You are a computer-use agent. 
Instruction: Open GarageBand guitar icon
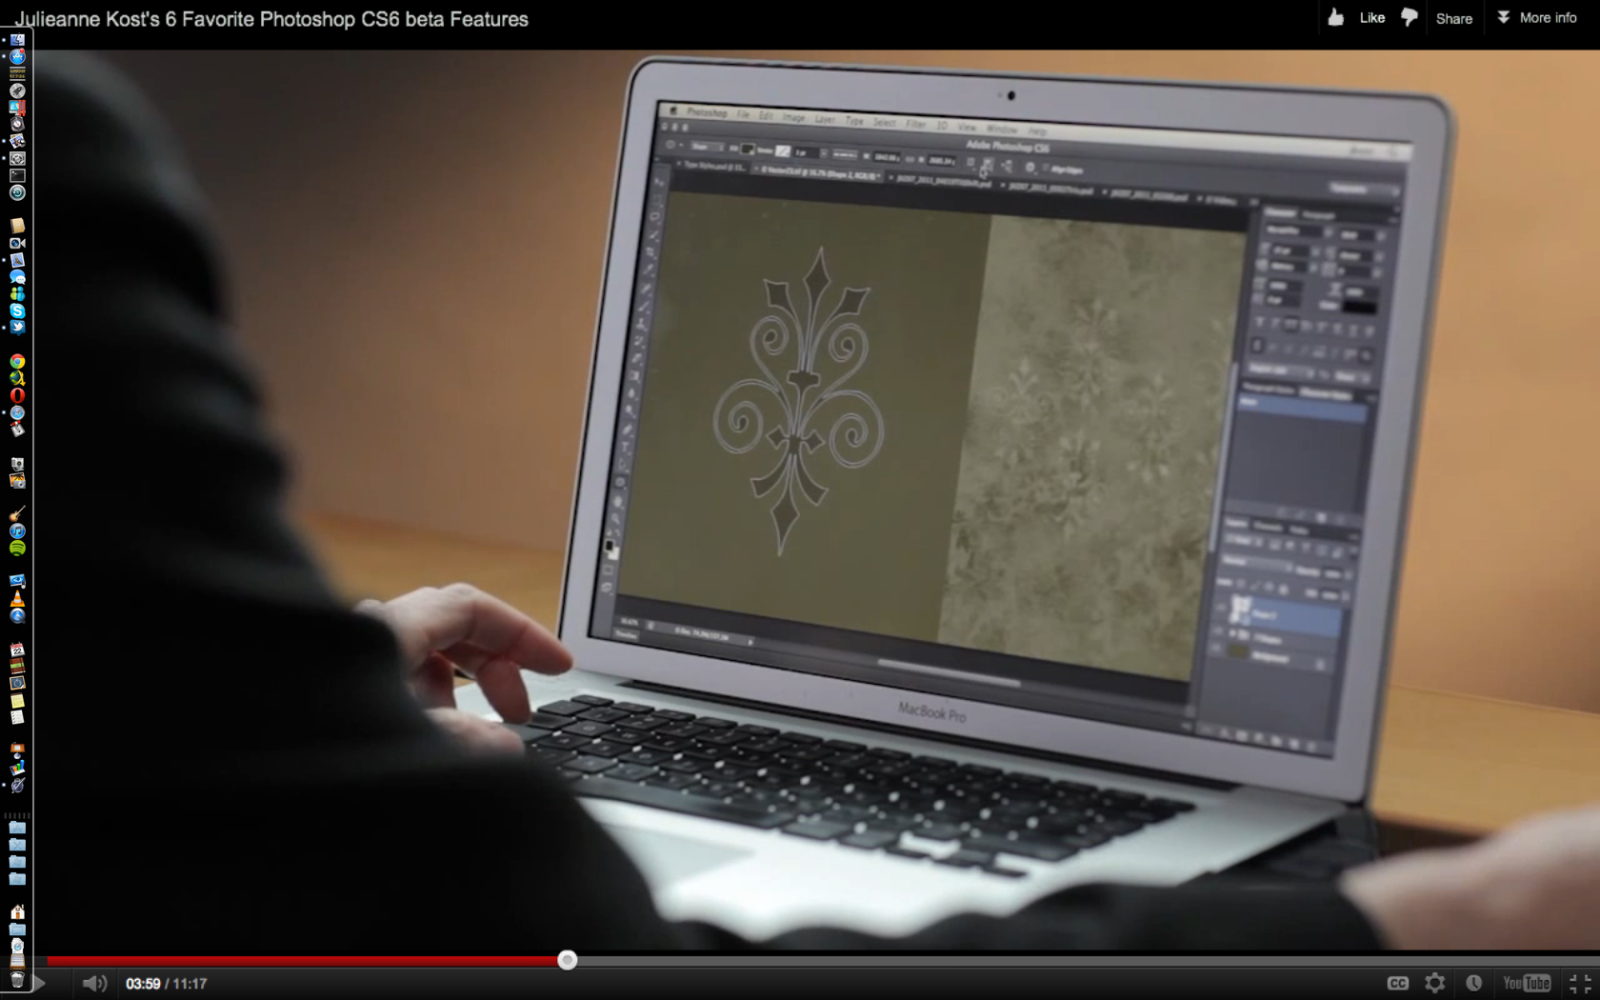17,514
